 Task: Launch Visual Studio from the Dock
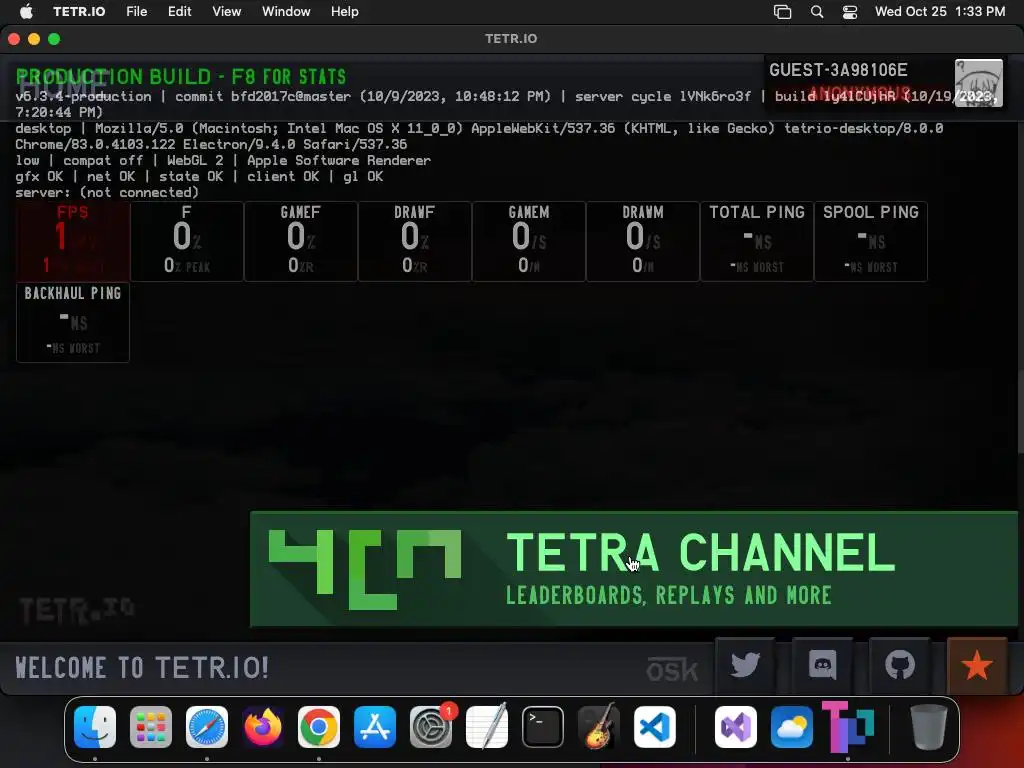[x=736, y=727]
